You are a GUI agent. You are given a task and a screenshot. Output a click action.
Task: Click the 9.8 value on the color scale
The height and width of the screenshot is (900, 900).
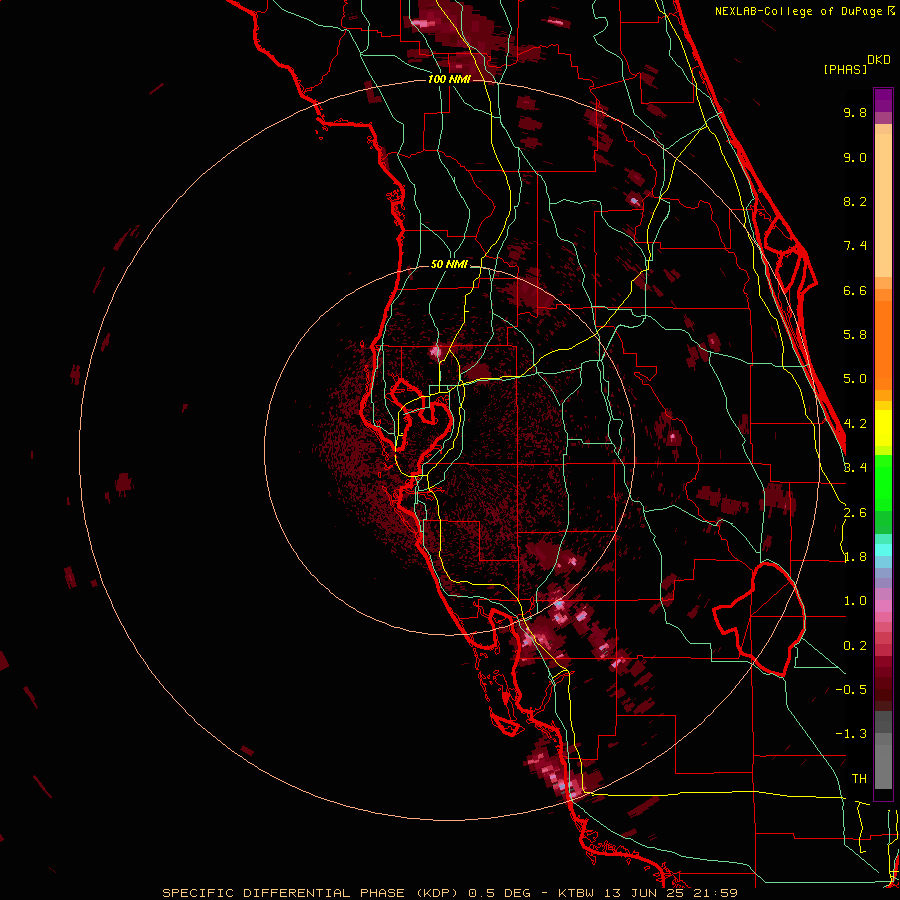tap(855, 112)
